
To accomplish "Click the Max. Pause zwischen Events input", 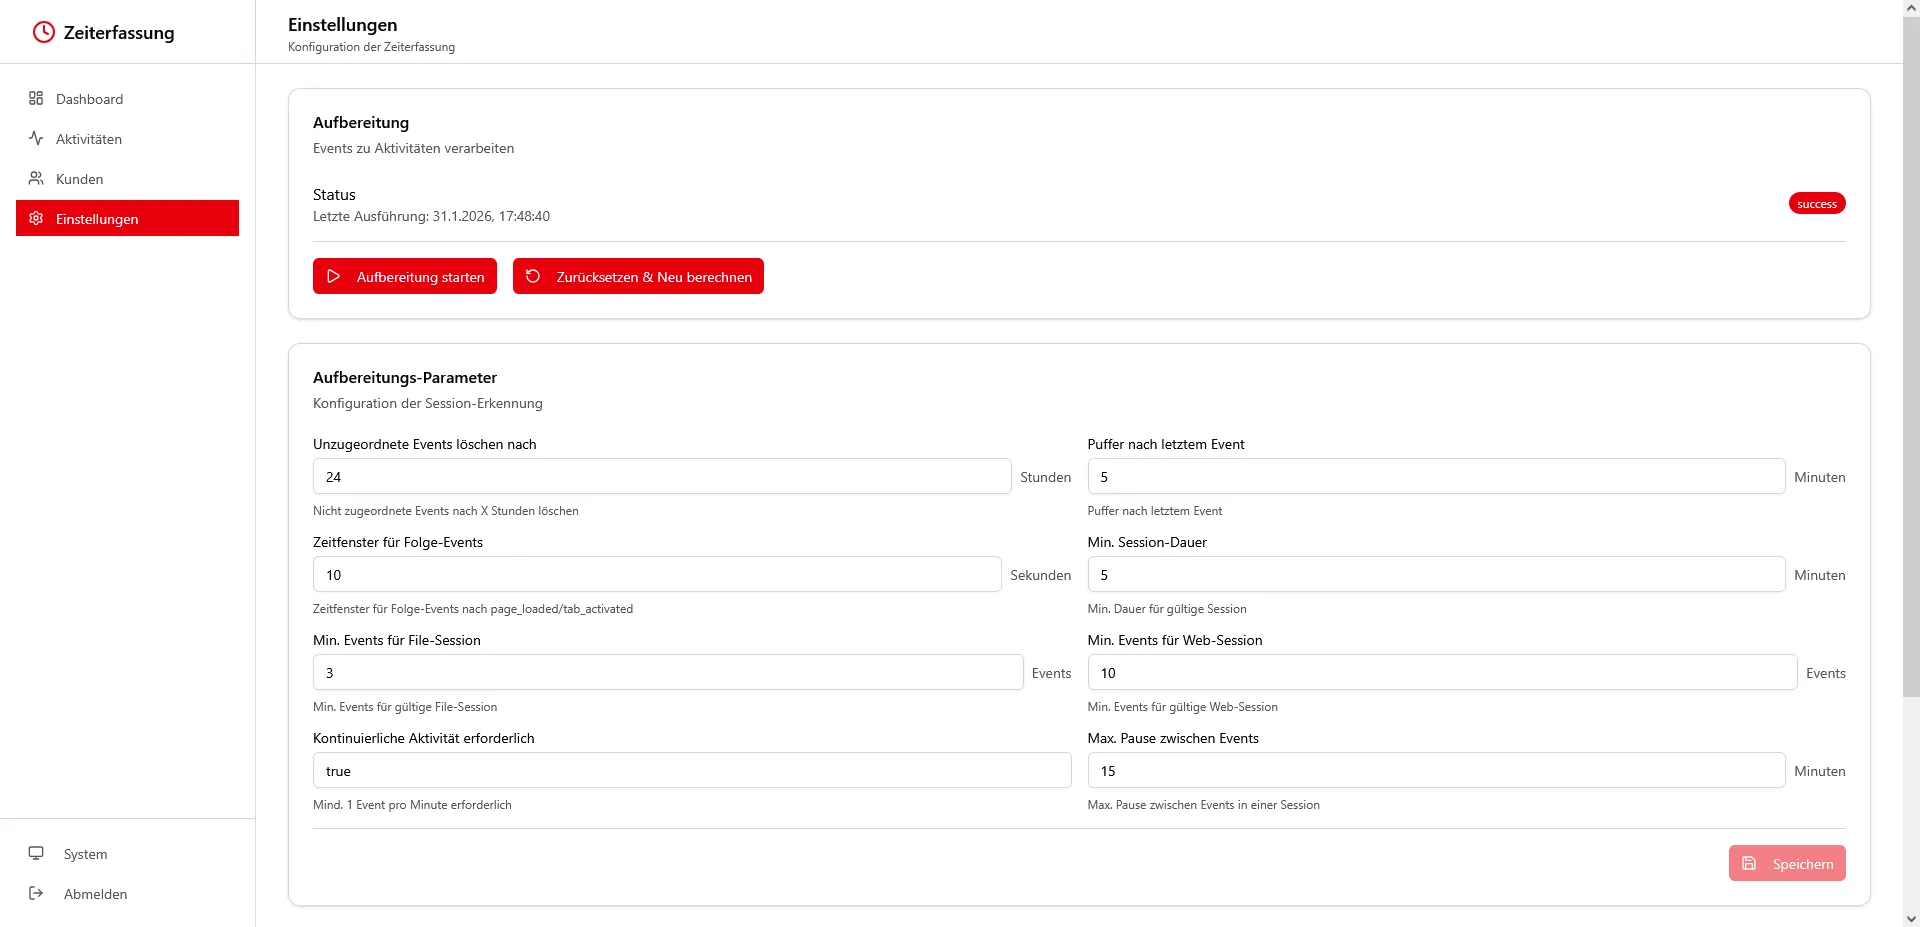I will (x=1436, y=770).
